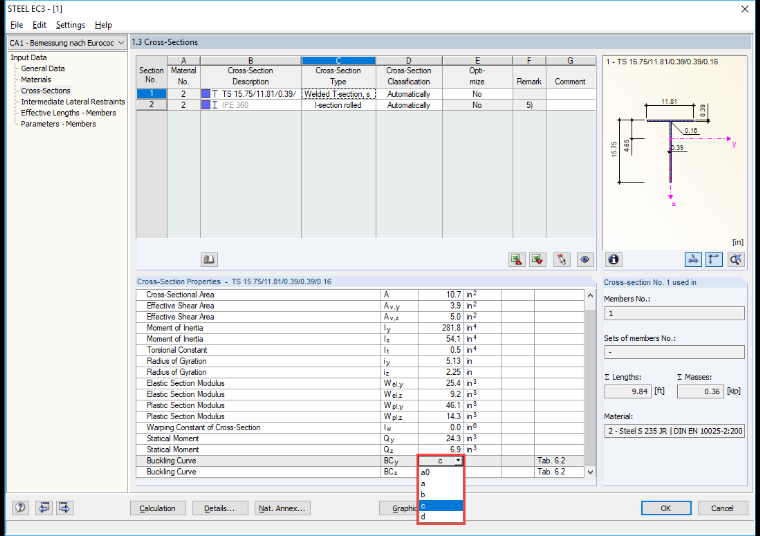This screenshot has width=760, height=536.
Task: Select buckling curve a0 from the list
Action: point(441,472)
